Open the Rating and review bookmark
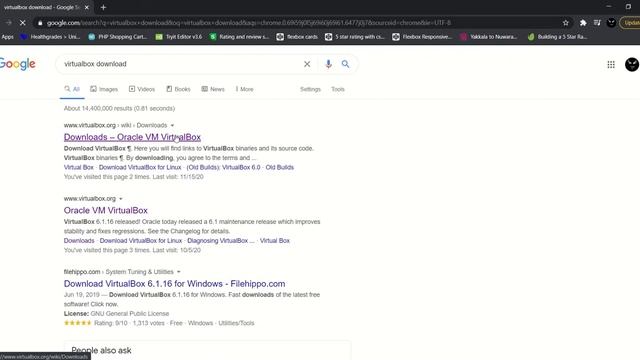This screenshot has width=640, height=360. click(x=240, y=37)
